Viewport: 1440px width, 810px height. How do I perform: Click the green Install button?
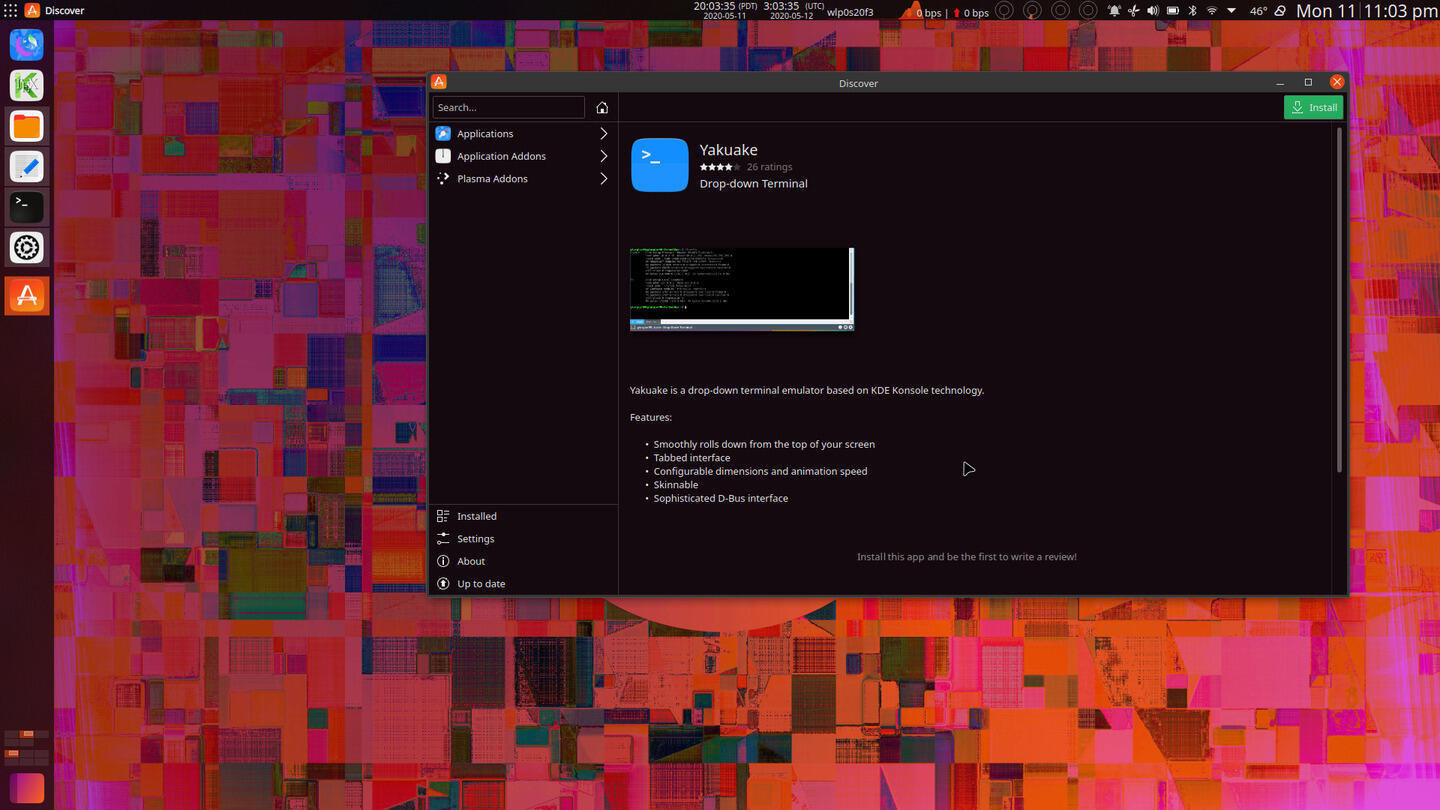click(x=1313, y=107)
